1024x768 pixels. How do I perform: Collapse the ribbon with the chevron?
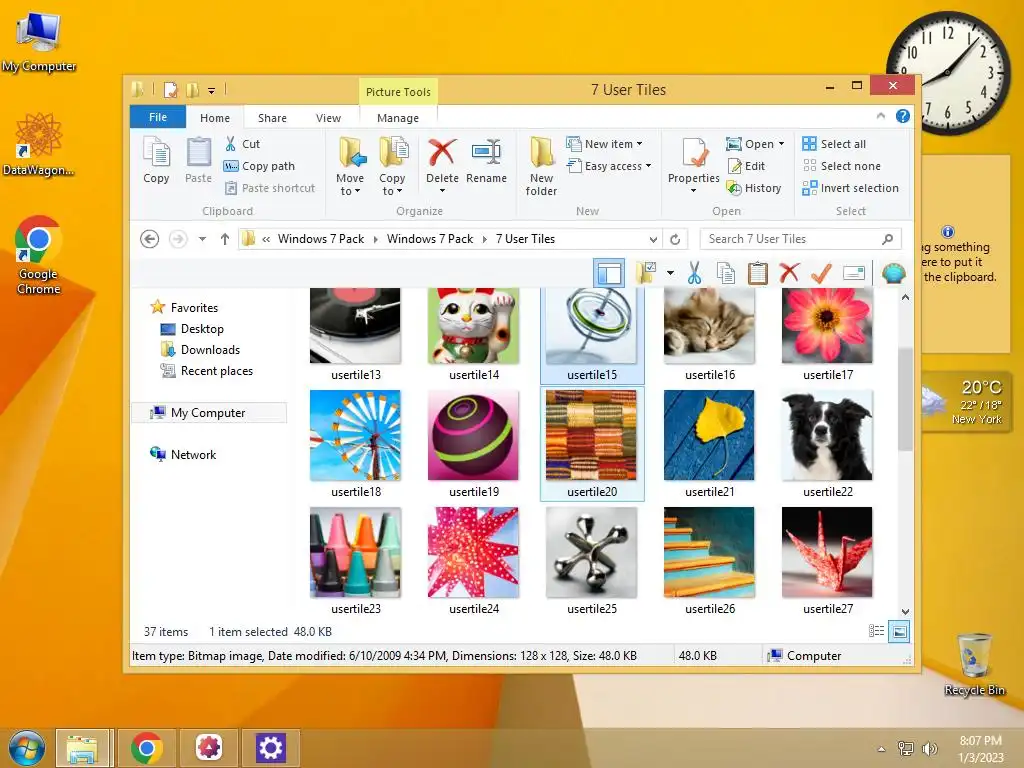(x=880, y=116)
